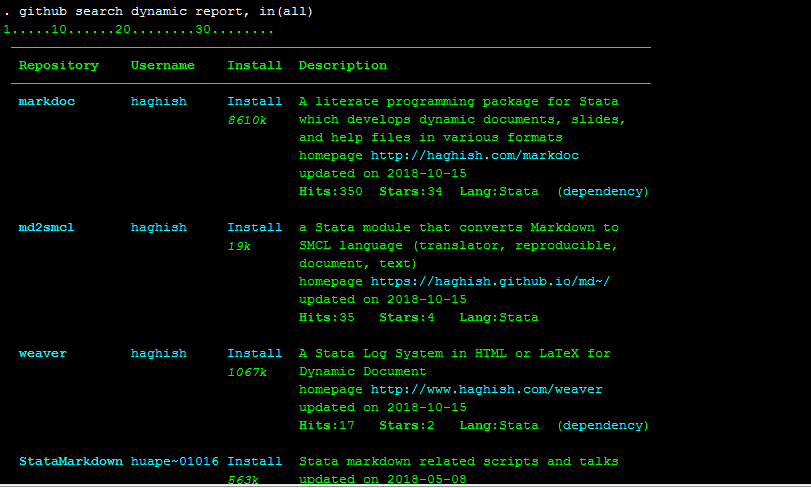Screen dimensions: 811x488
Task: Click the 1.....10 progress counter line
Action: [x=139, y=29]
